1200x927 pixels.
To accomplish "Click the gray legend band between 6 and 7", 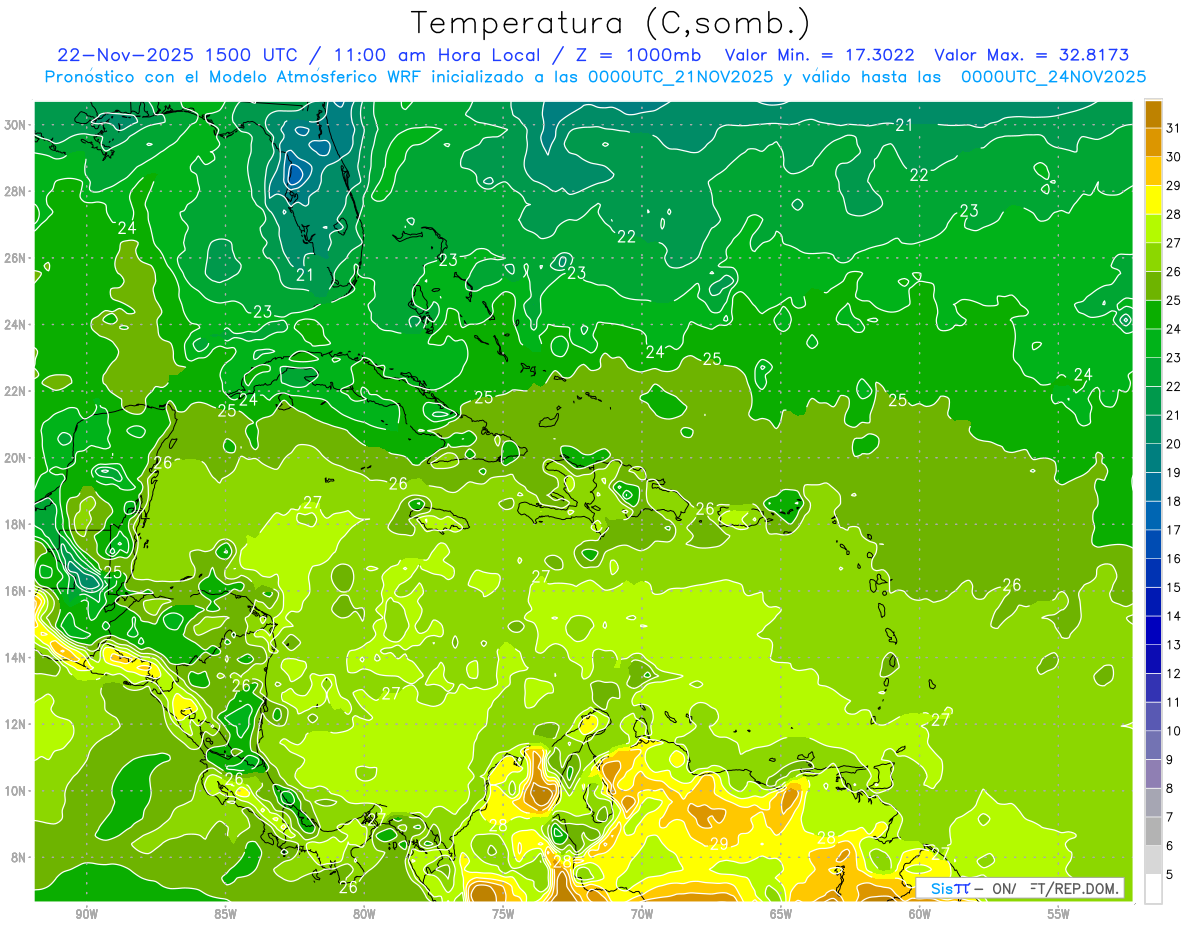I will (1153, 832).
